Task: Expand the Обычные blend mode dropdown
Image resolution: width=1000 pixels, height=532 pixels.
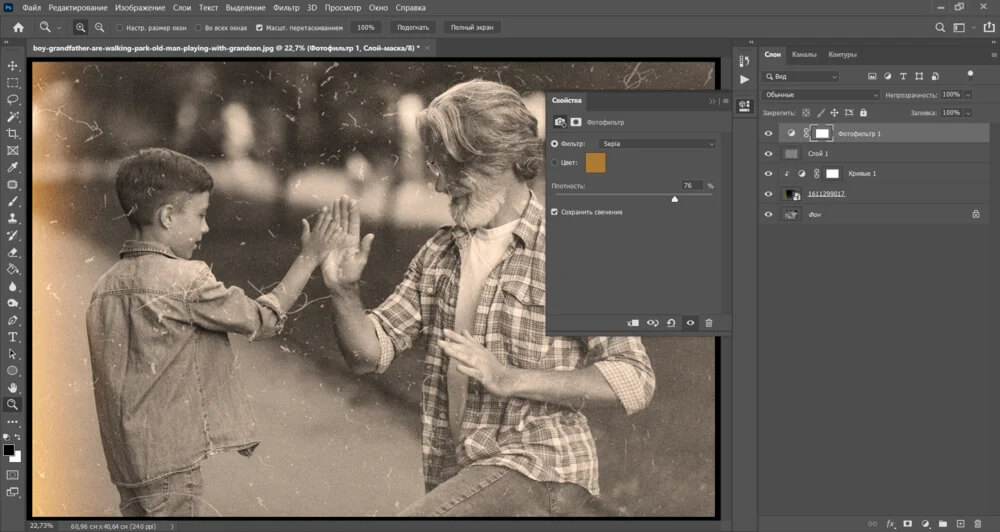Action: (x=820, y=95)
